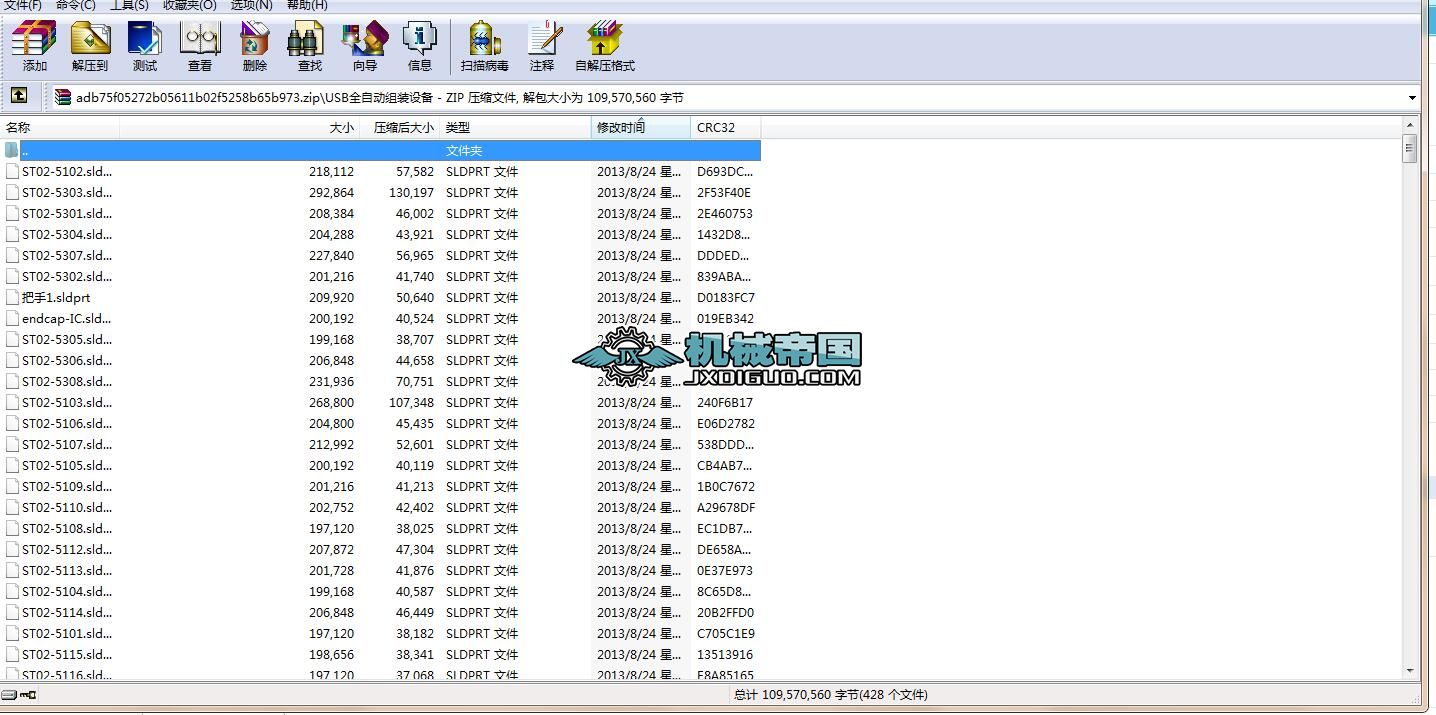Select file ST02-5306.sld...
Screen dimensions: 1436x715
pyautogui.click(x=67, y=360)
